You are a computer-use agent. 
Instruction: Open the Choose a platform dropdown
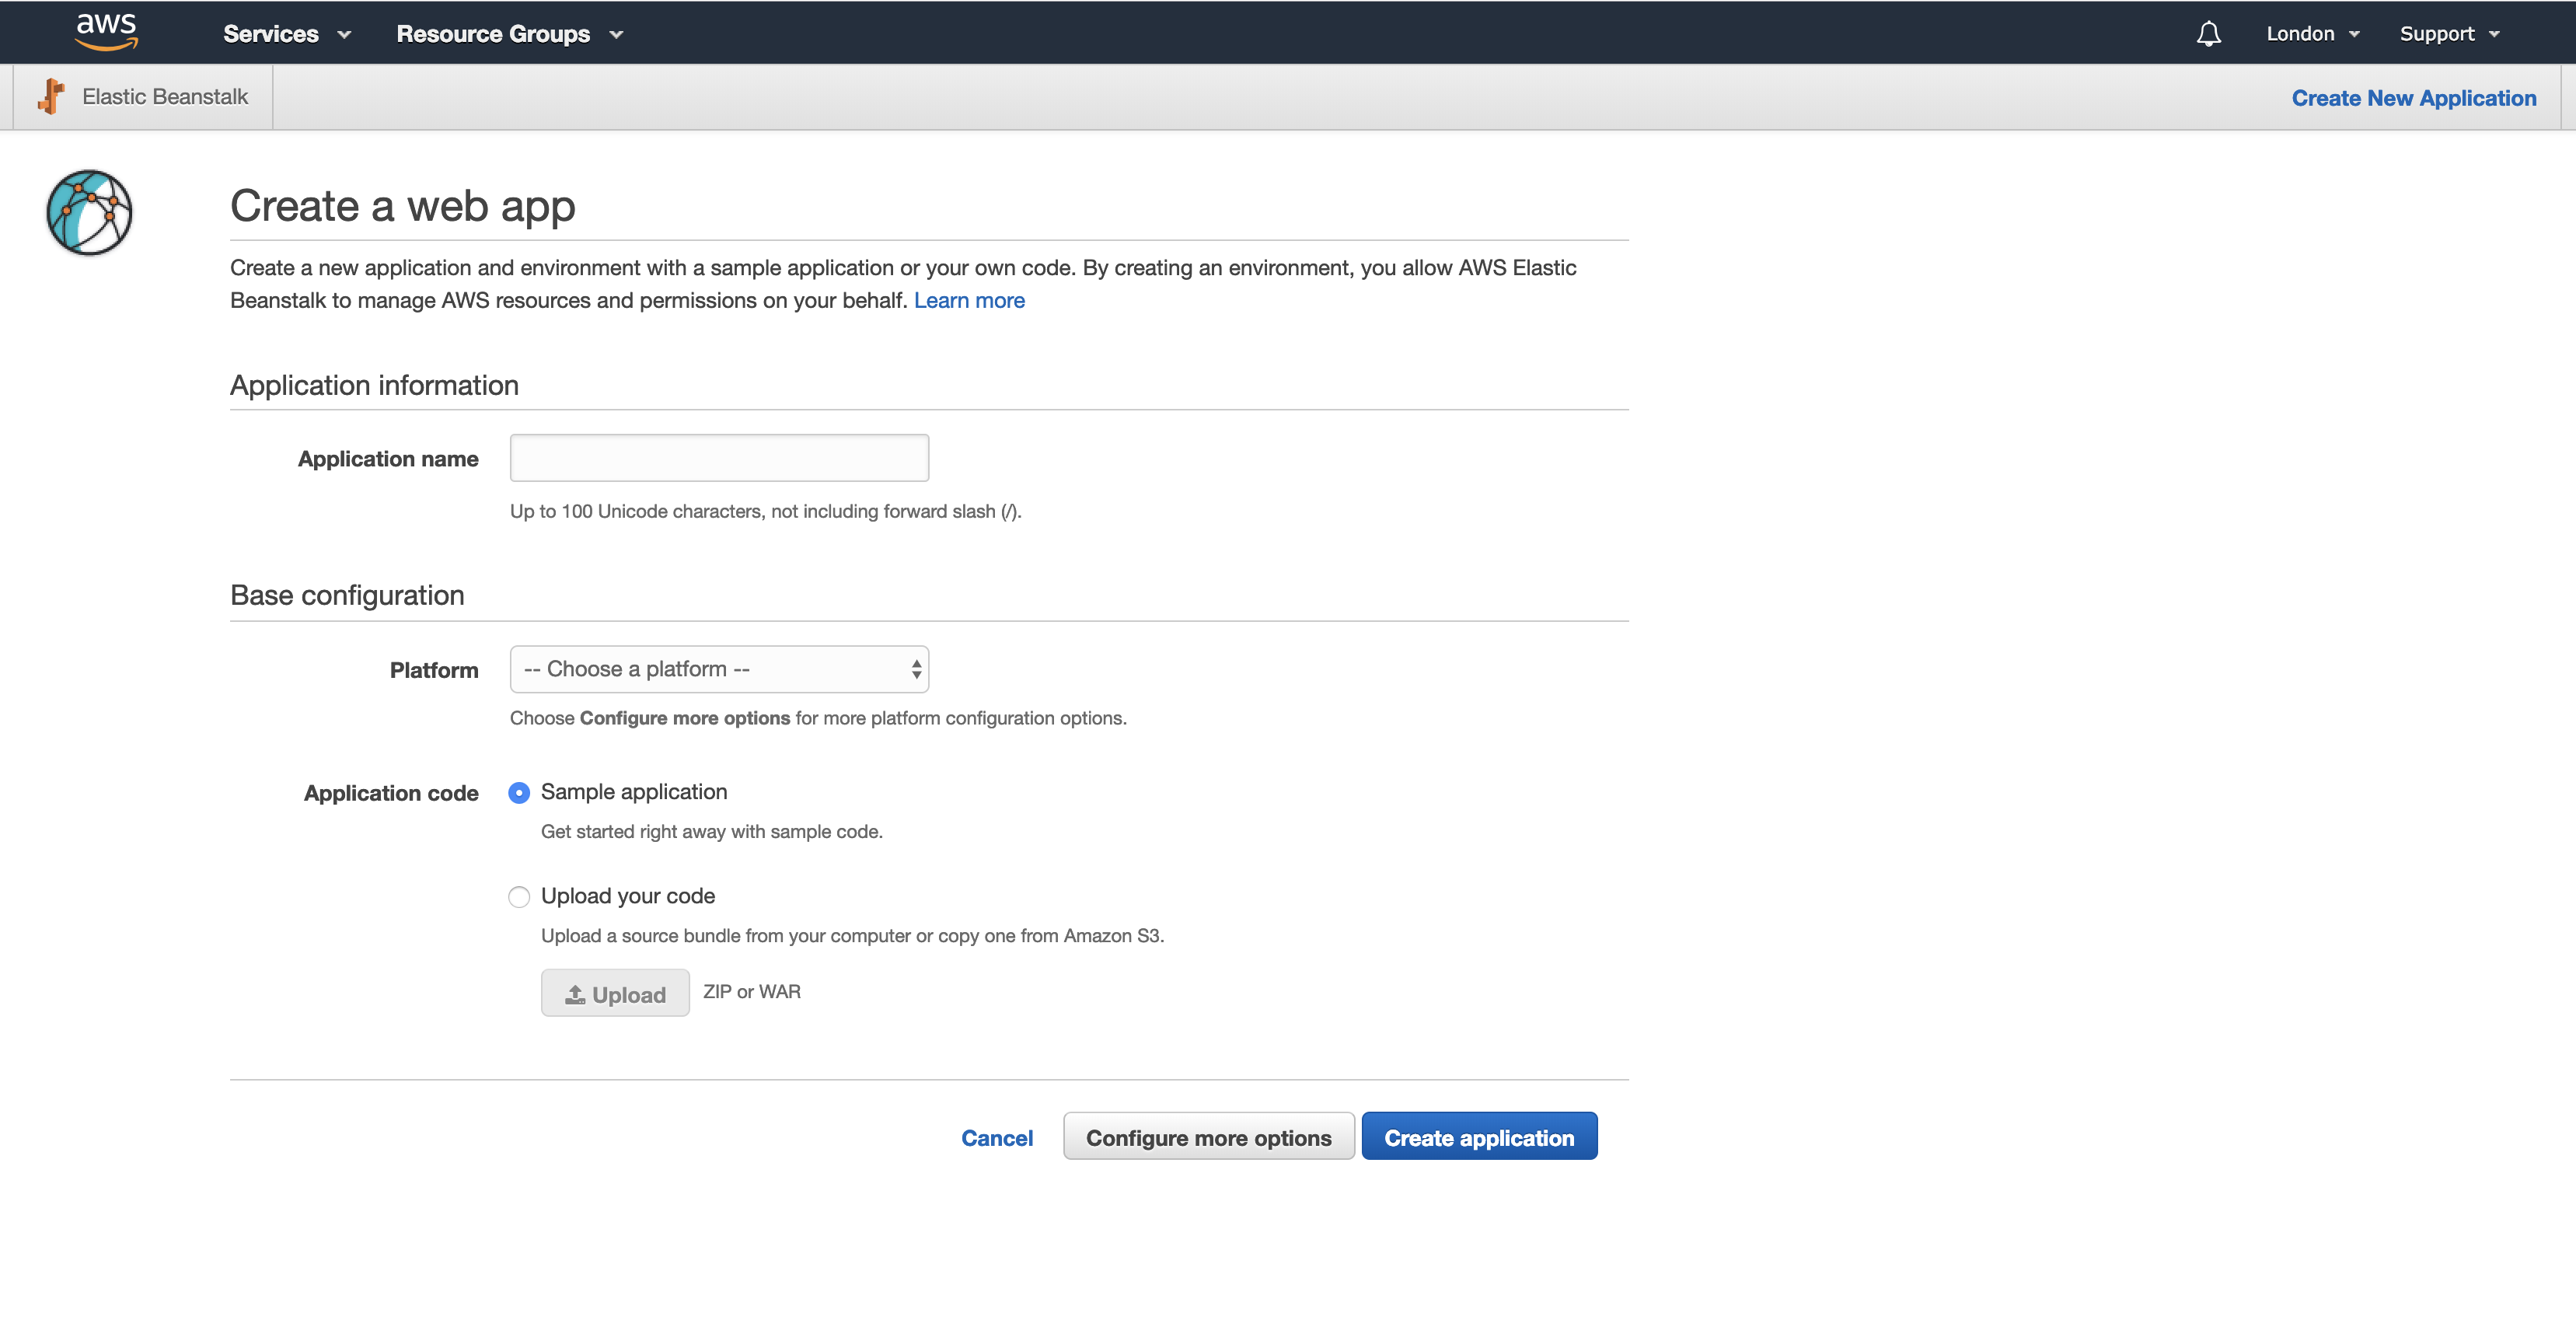[x=719, y=669]
